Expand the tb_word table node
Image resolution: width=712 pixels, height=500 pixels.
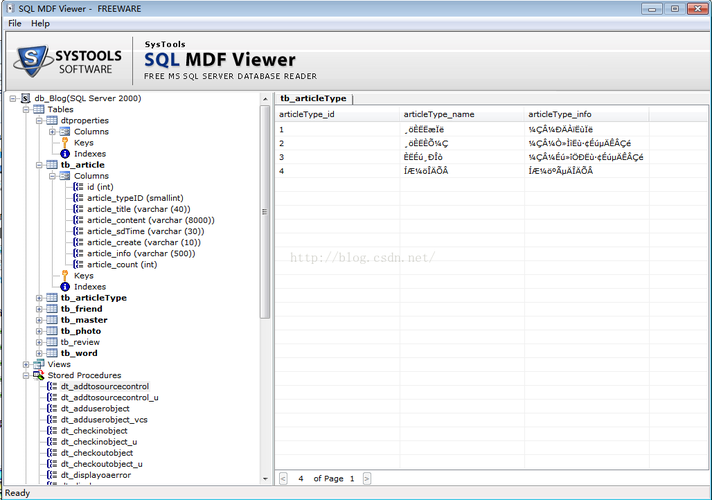pos(39,353)
